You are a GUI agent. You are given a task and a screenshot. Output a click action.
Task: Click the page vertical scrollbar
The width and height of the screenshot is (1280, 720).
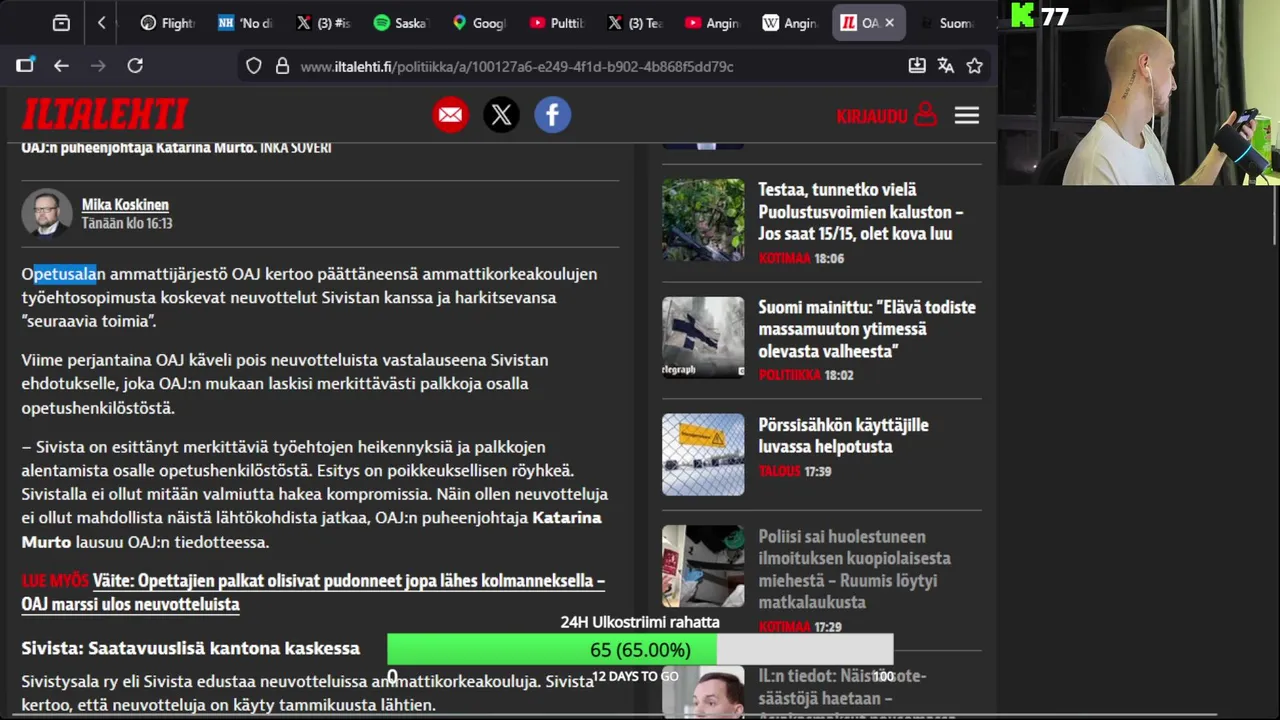(1274, 215)
